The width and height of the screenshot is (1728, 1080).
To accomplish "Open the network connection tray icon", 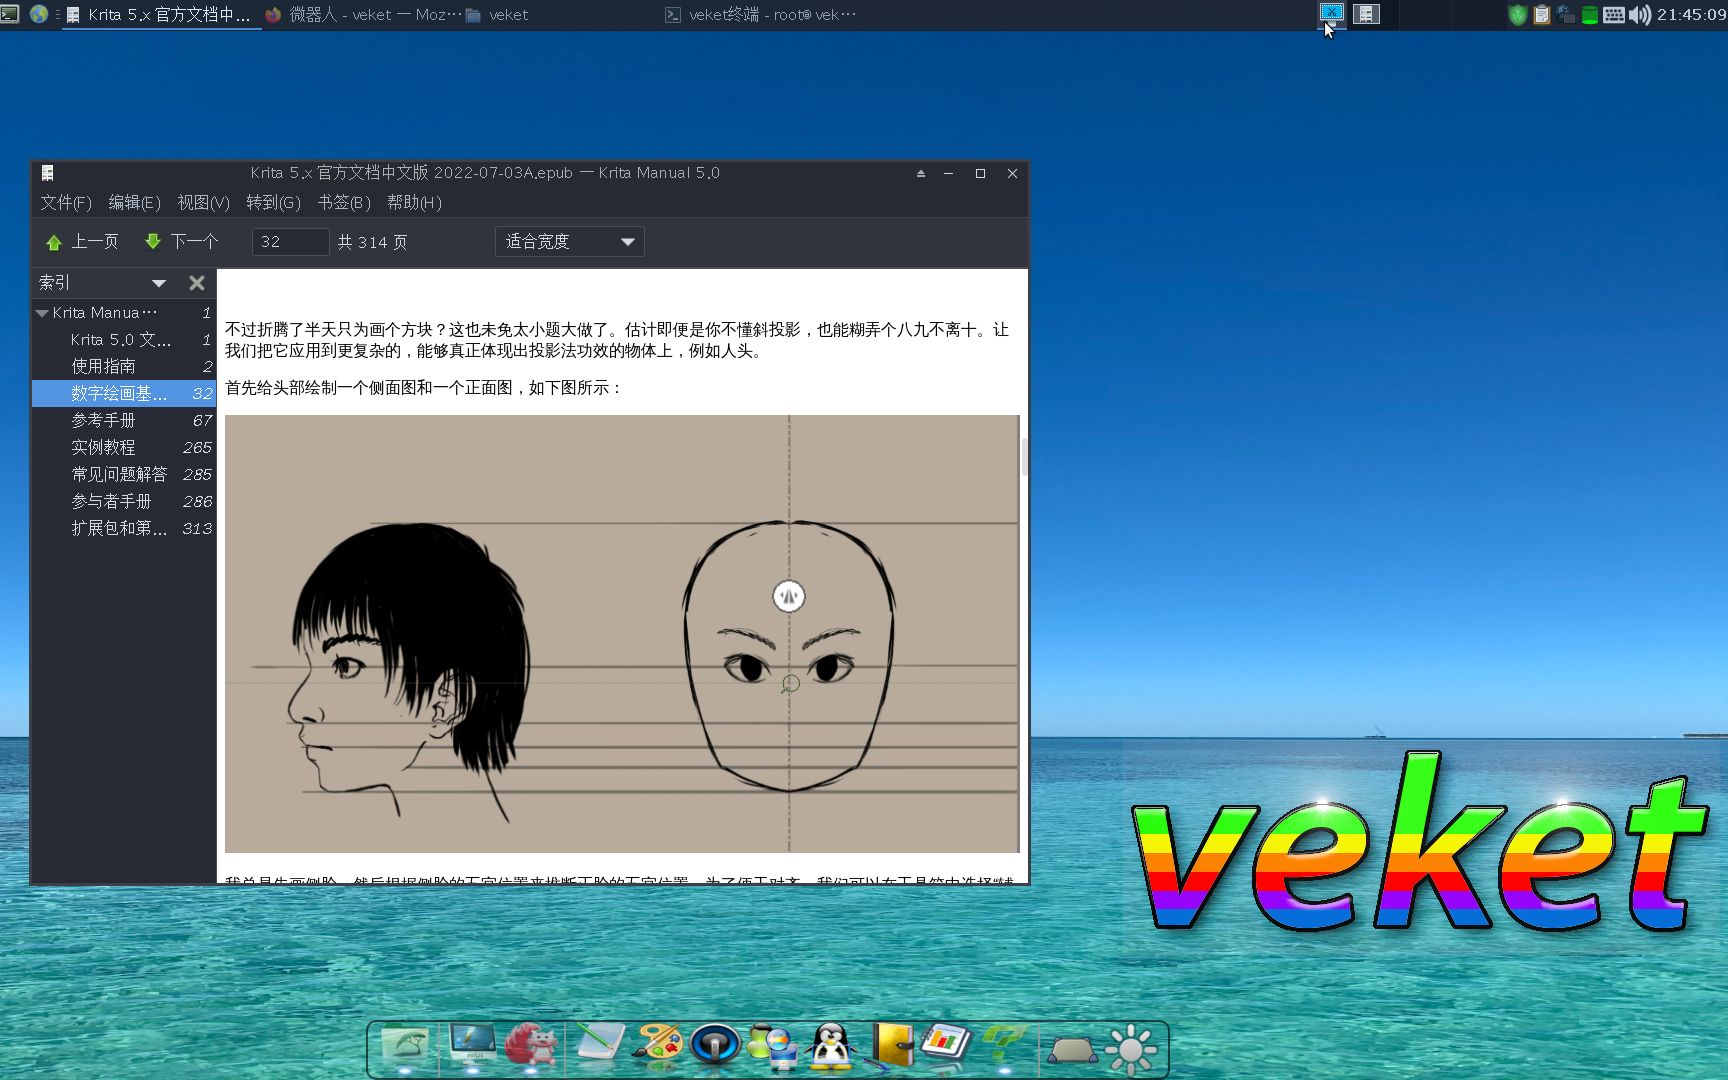I will coord(1565,15).
